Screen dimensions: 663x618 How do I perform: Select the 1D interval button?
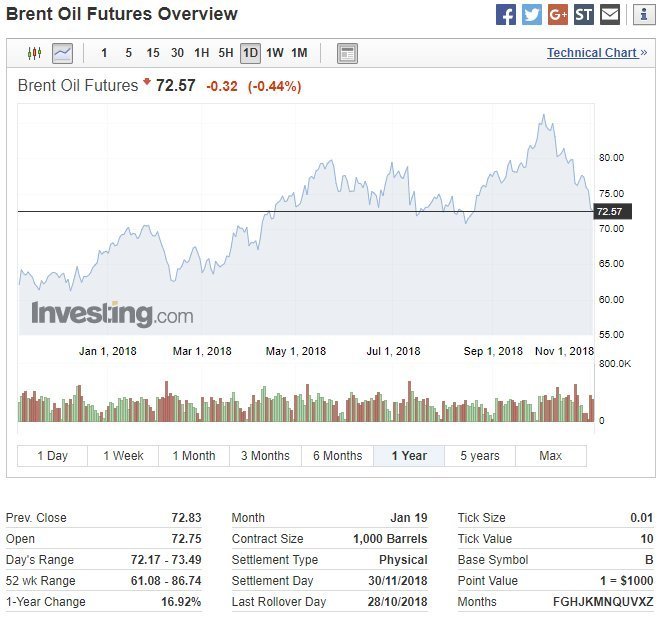pyautogui.click(x=250, y=53)
